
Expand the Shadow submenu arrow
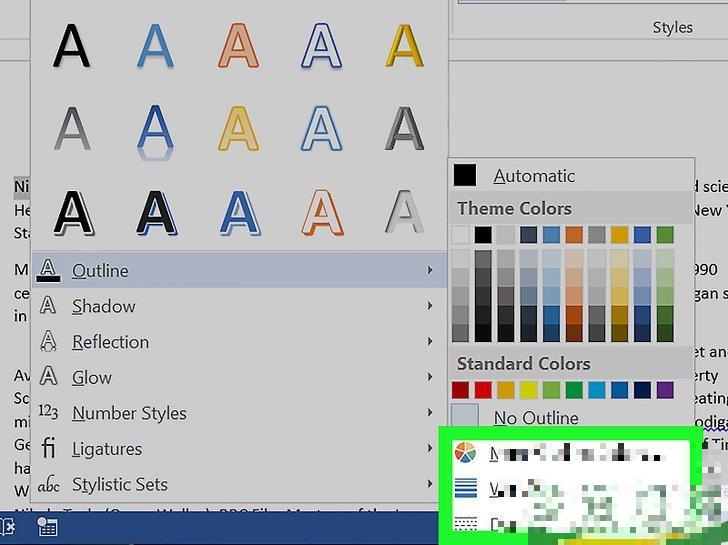[429, 306]
